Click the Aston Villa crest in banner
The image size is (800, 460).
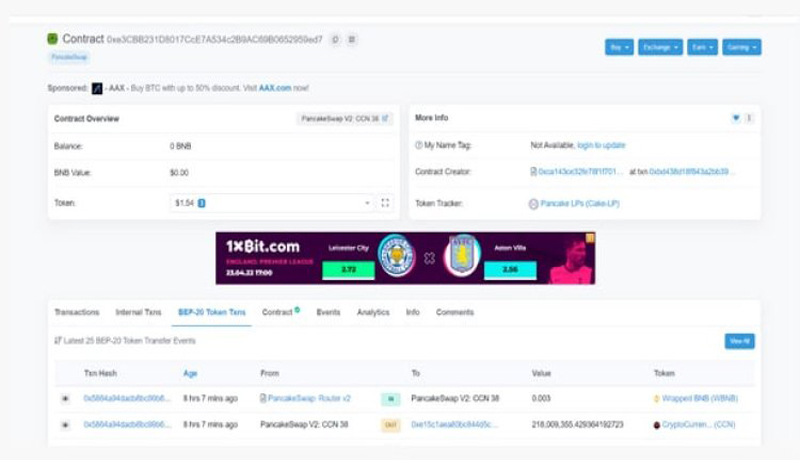click(462, 254)
